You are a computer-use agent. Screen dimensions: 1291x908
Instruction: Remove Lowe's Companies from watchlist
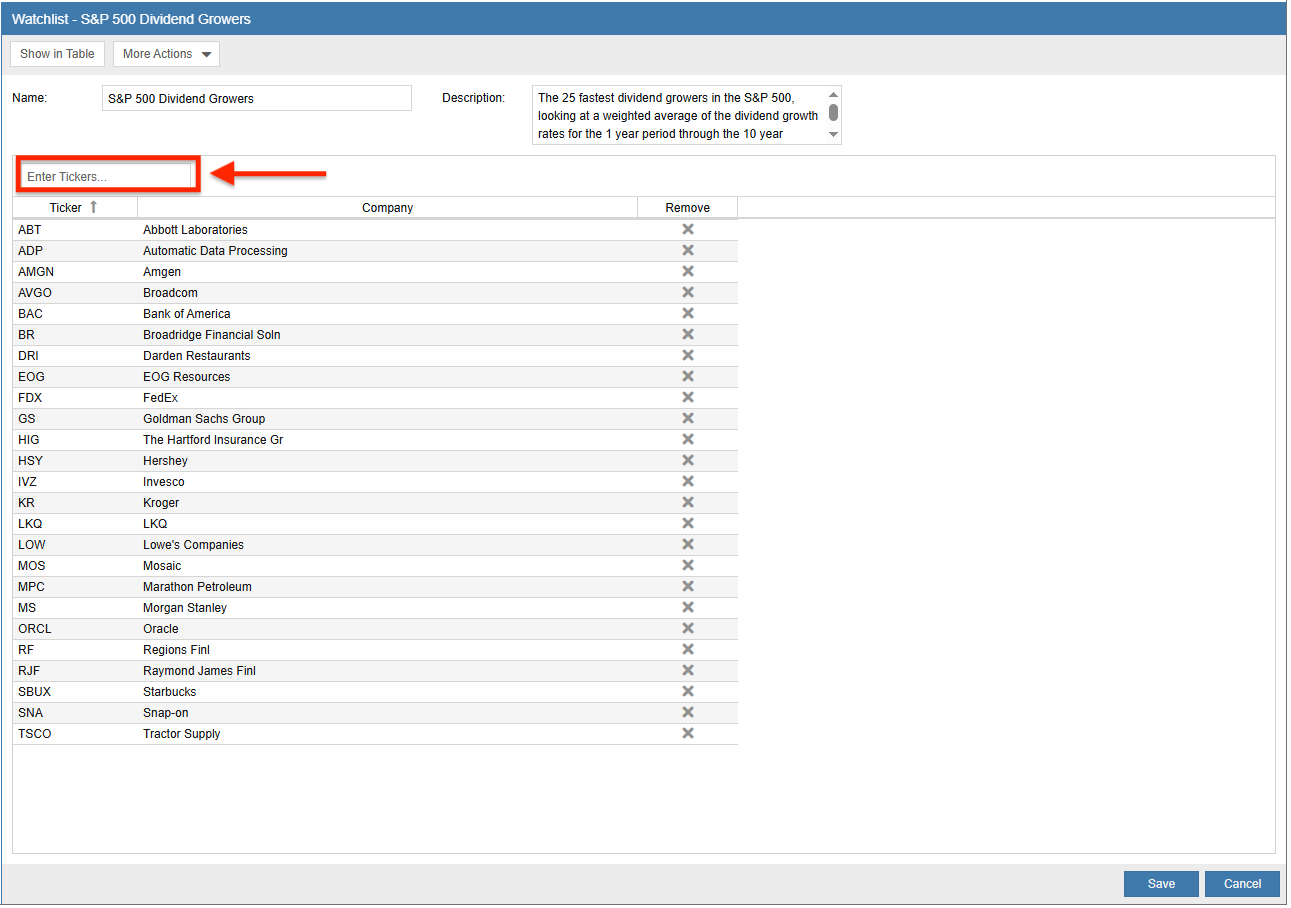pyautogui.click(x=688, y=544)
